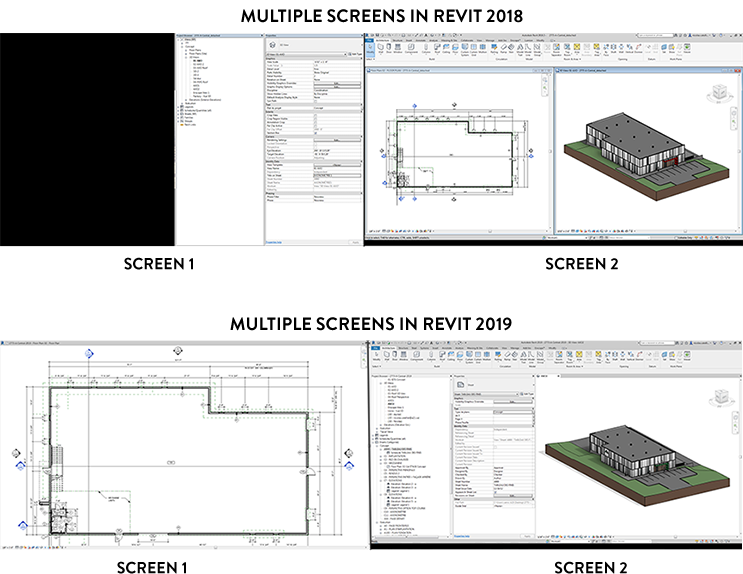The width and height of the screenshot is (743, 574).
Task: Expand the Legends node in Revit 2018 browser
Action: click(x=178, y=107)
